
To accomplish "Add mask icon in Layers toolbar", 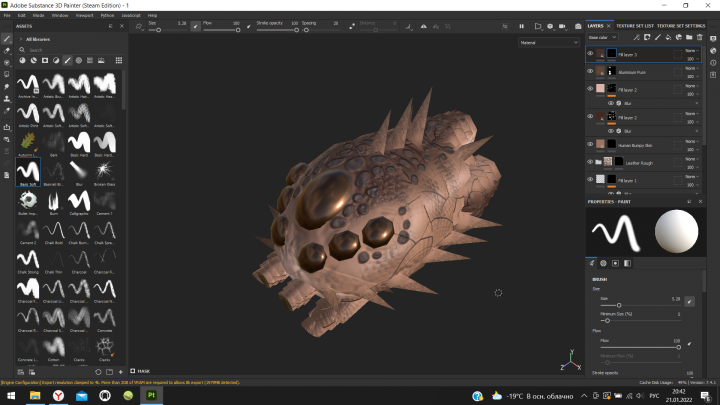I will [647, 37].
